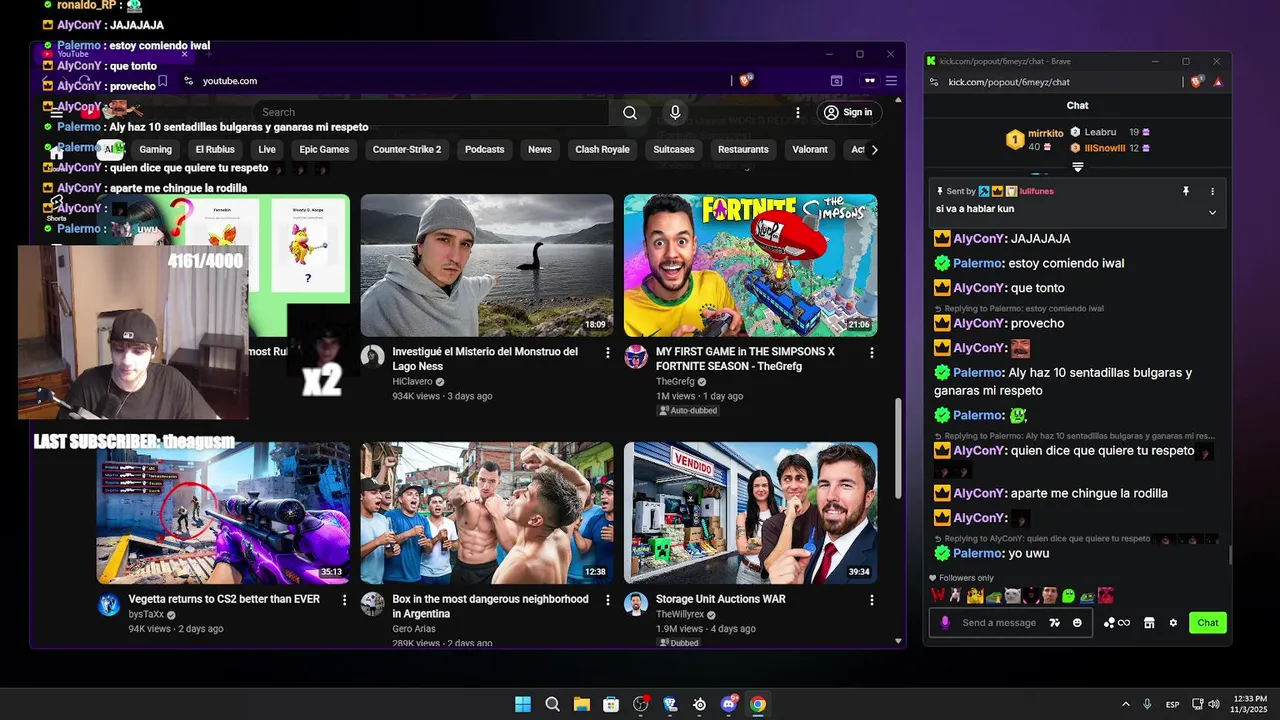This screenshot has width=1280, height=720.
Task: Click the 7TV emote icon in message box
Action: [1054, 623]
